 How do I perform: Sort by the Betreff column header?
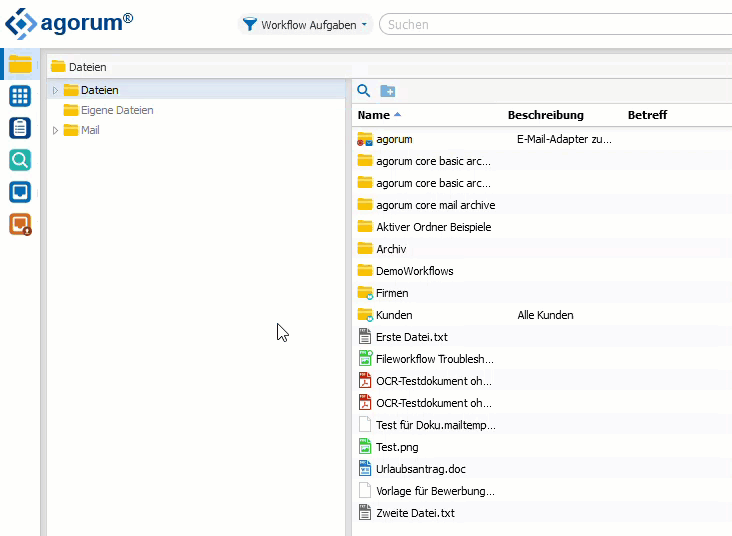(x=647, y=115)
